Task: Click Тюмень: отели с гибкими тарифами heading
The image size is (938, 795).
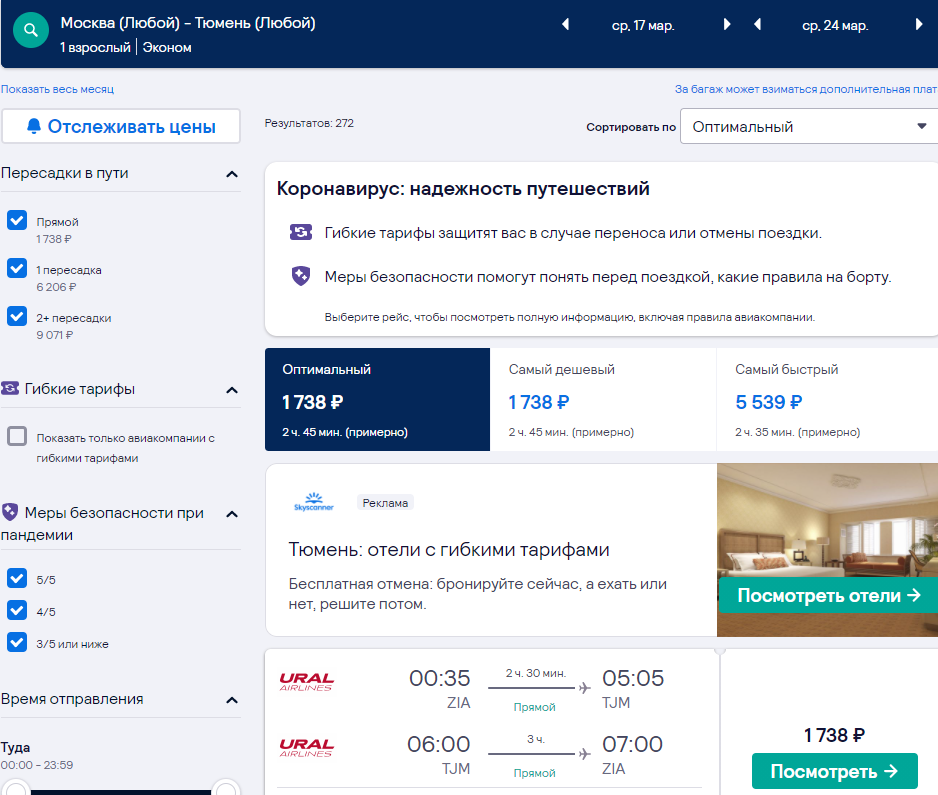Action: [x=449, y=549]
